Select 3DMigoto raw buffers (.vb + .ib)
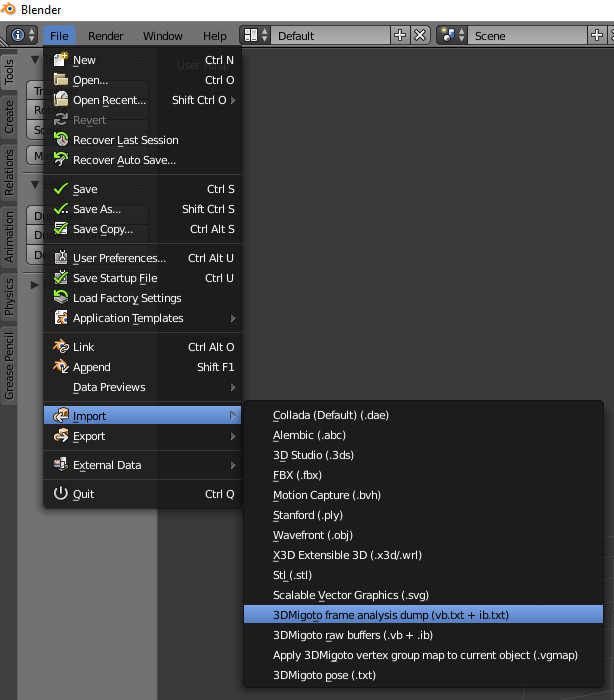Screen dimensions: 614x700 coord(423,635)
